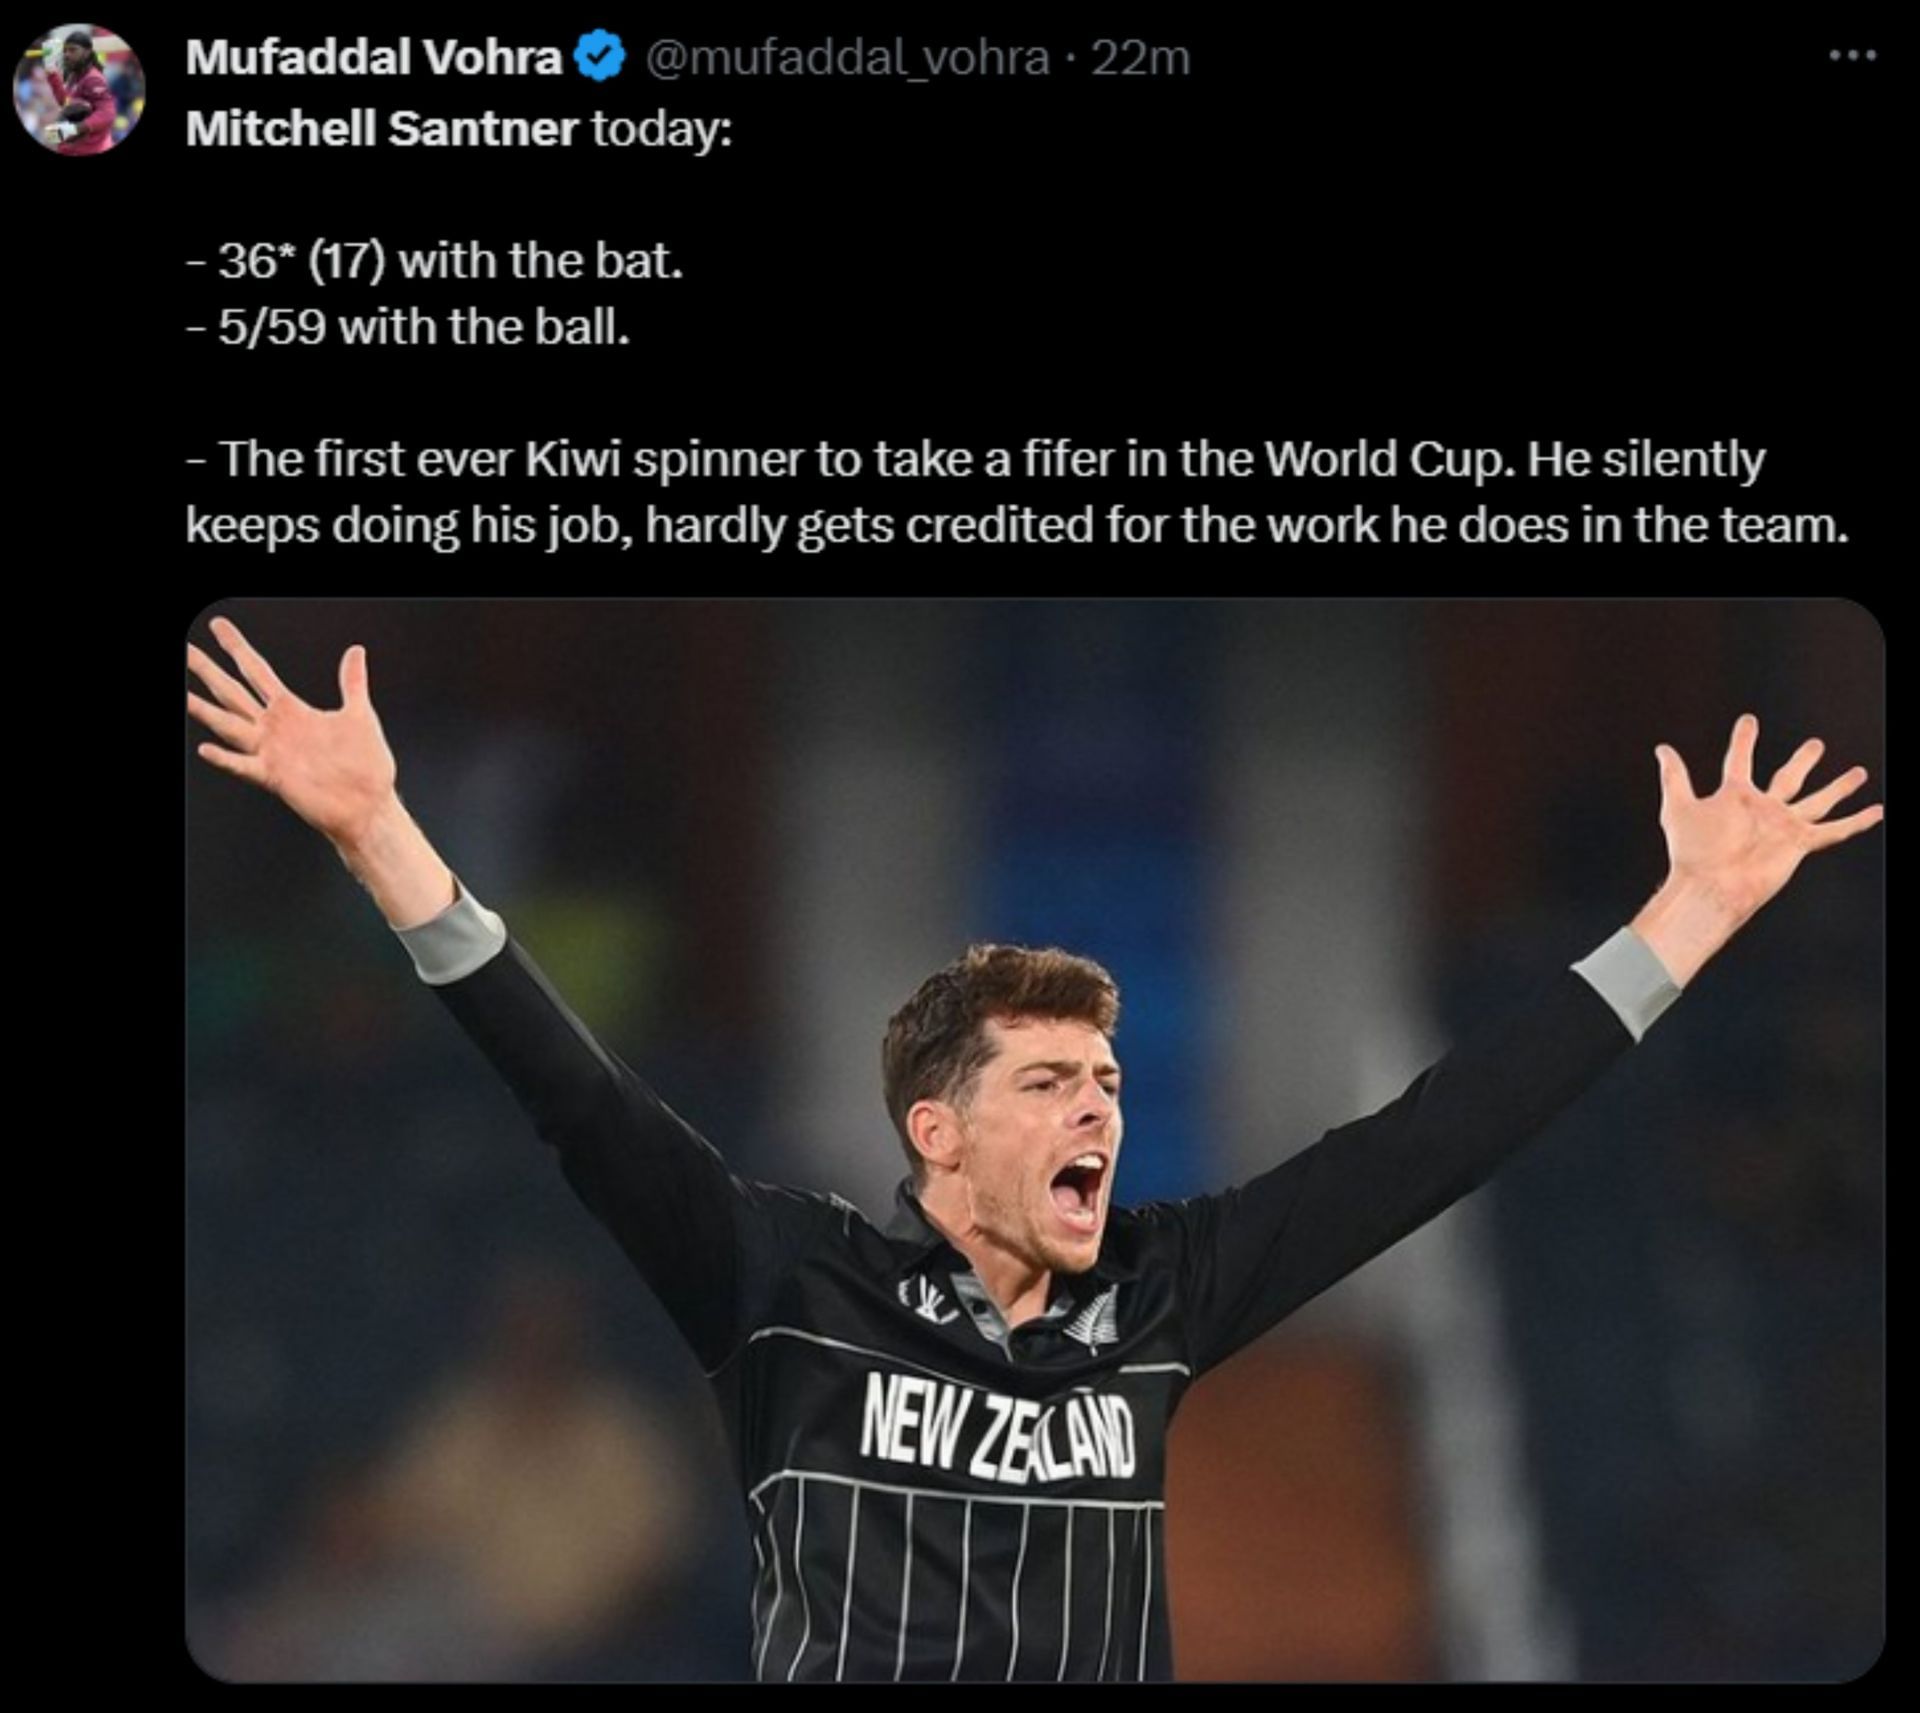Click the "keeps doing his job" line
The height and width of the screenshot is (1713, 1920).
point(408,526)
